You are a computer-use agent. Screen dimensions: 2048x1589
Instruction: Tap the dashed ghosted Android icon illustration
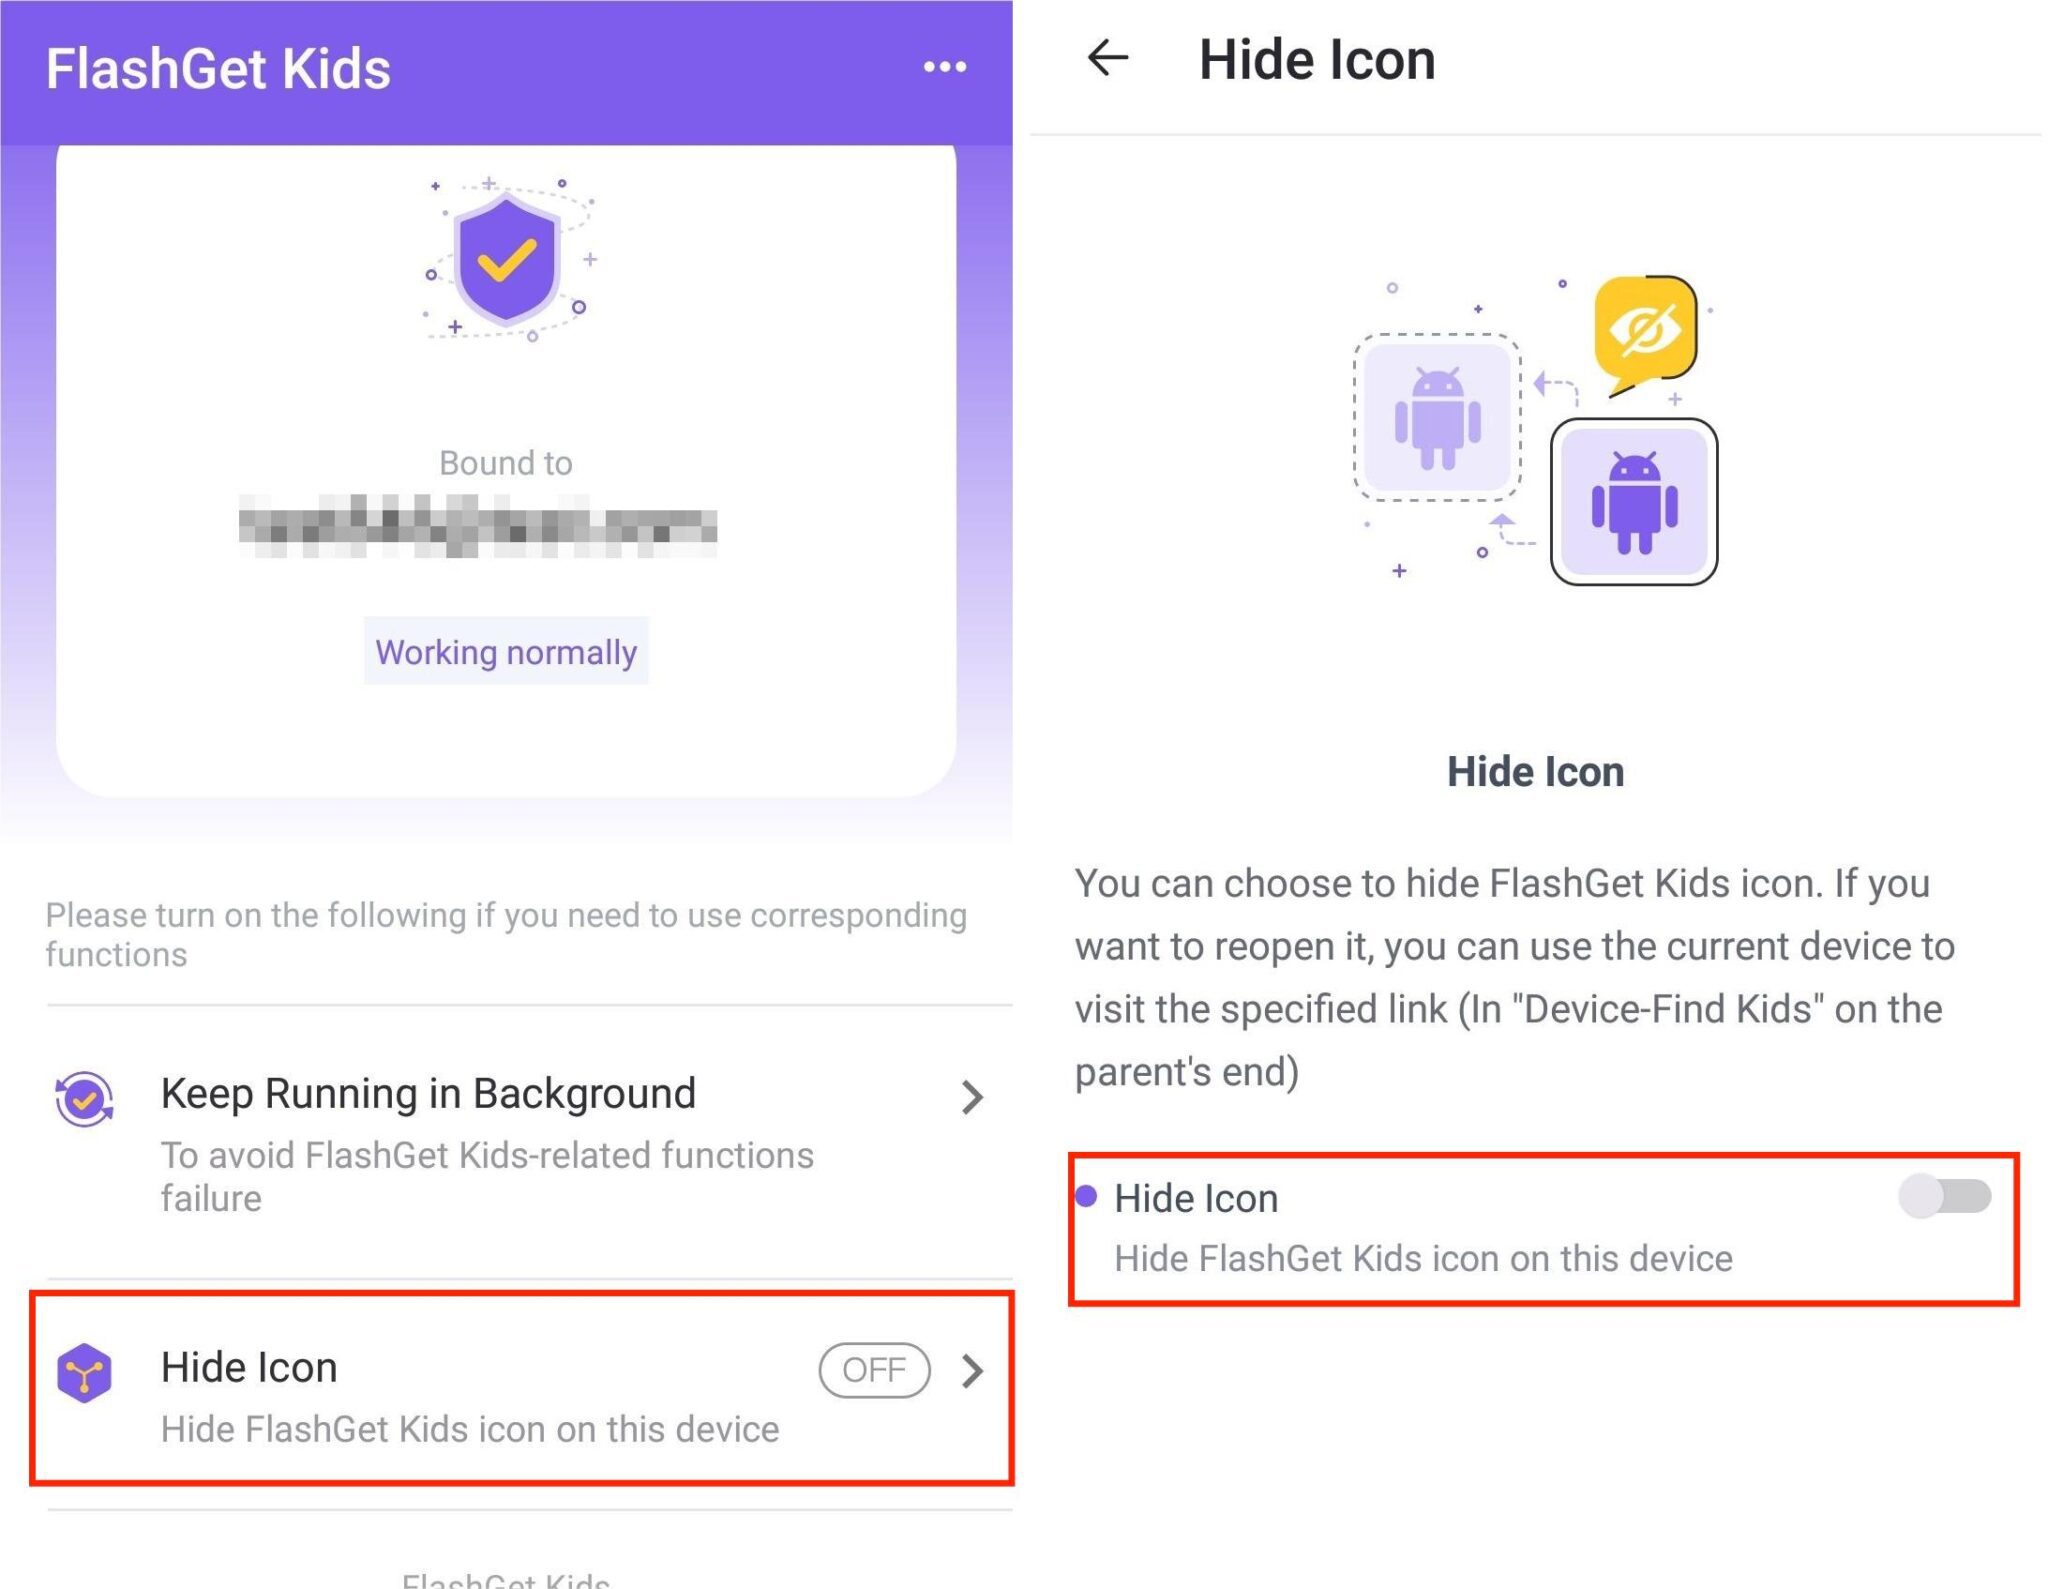pyautogui.click(x=1437, y=418)
